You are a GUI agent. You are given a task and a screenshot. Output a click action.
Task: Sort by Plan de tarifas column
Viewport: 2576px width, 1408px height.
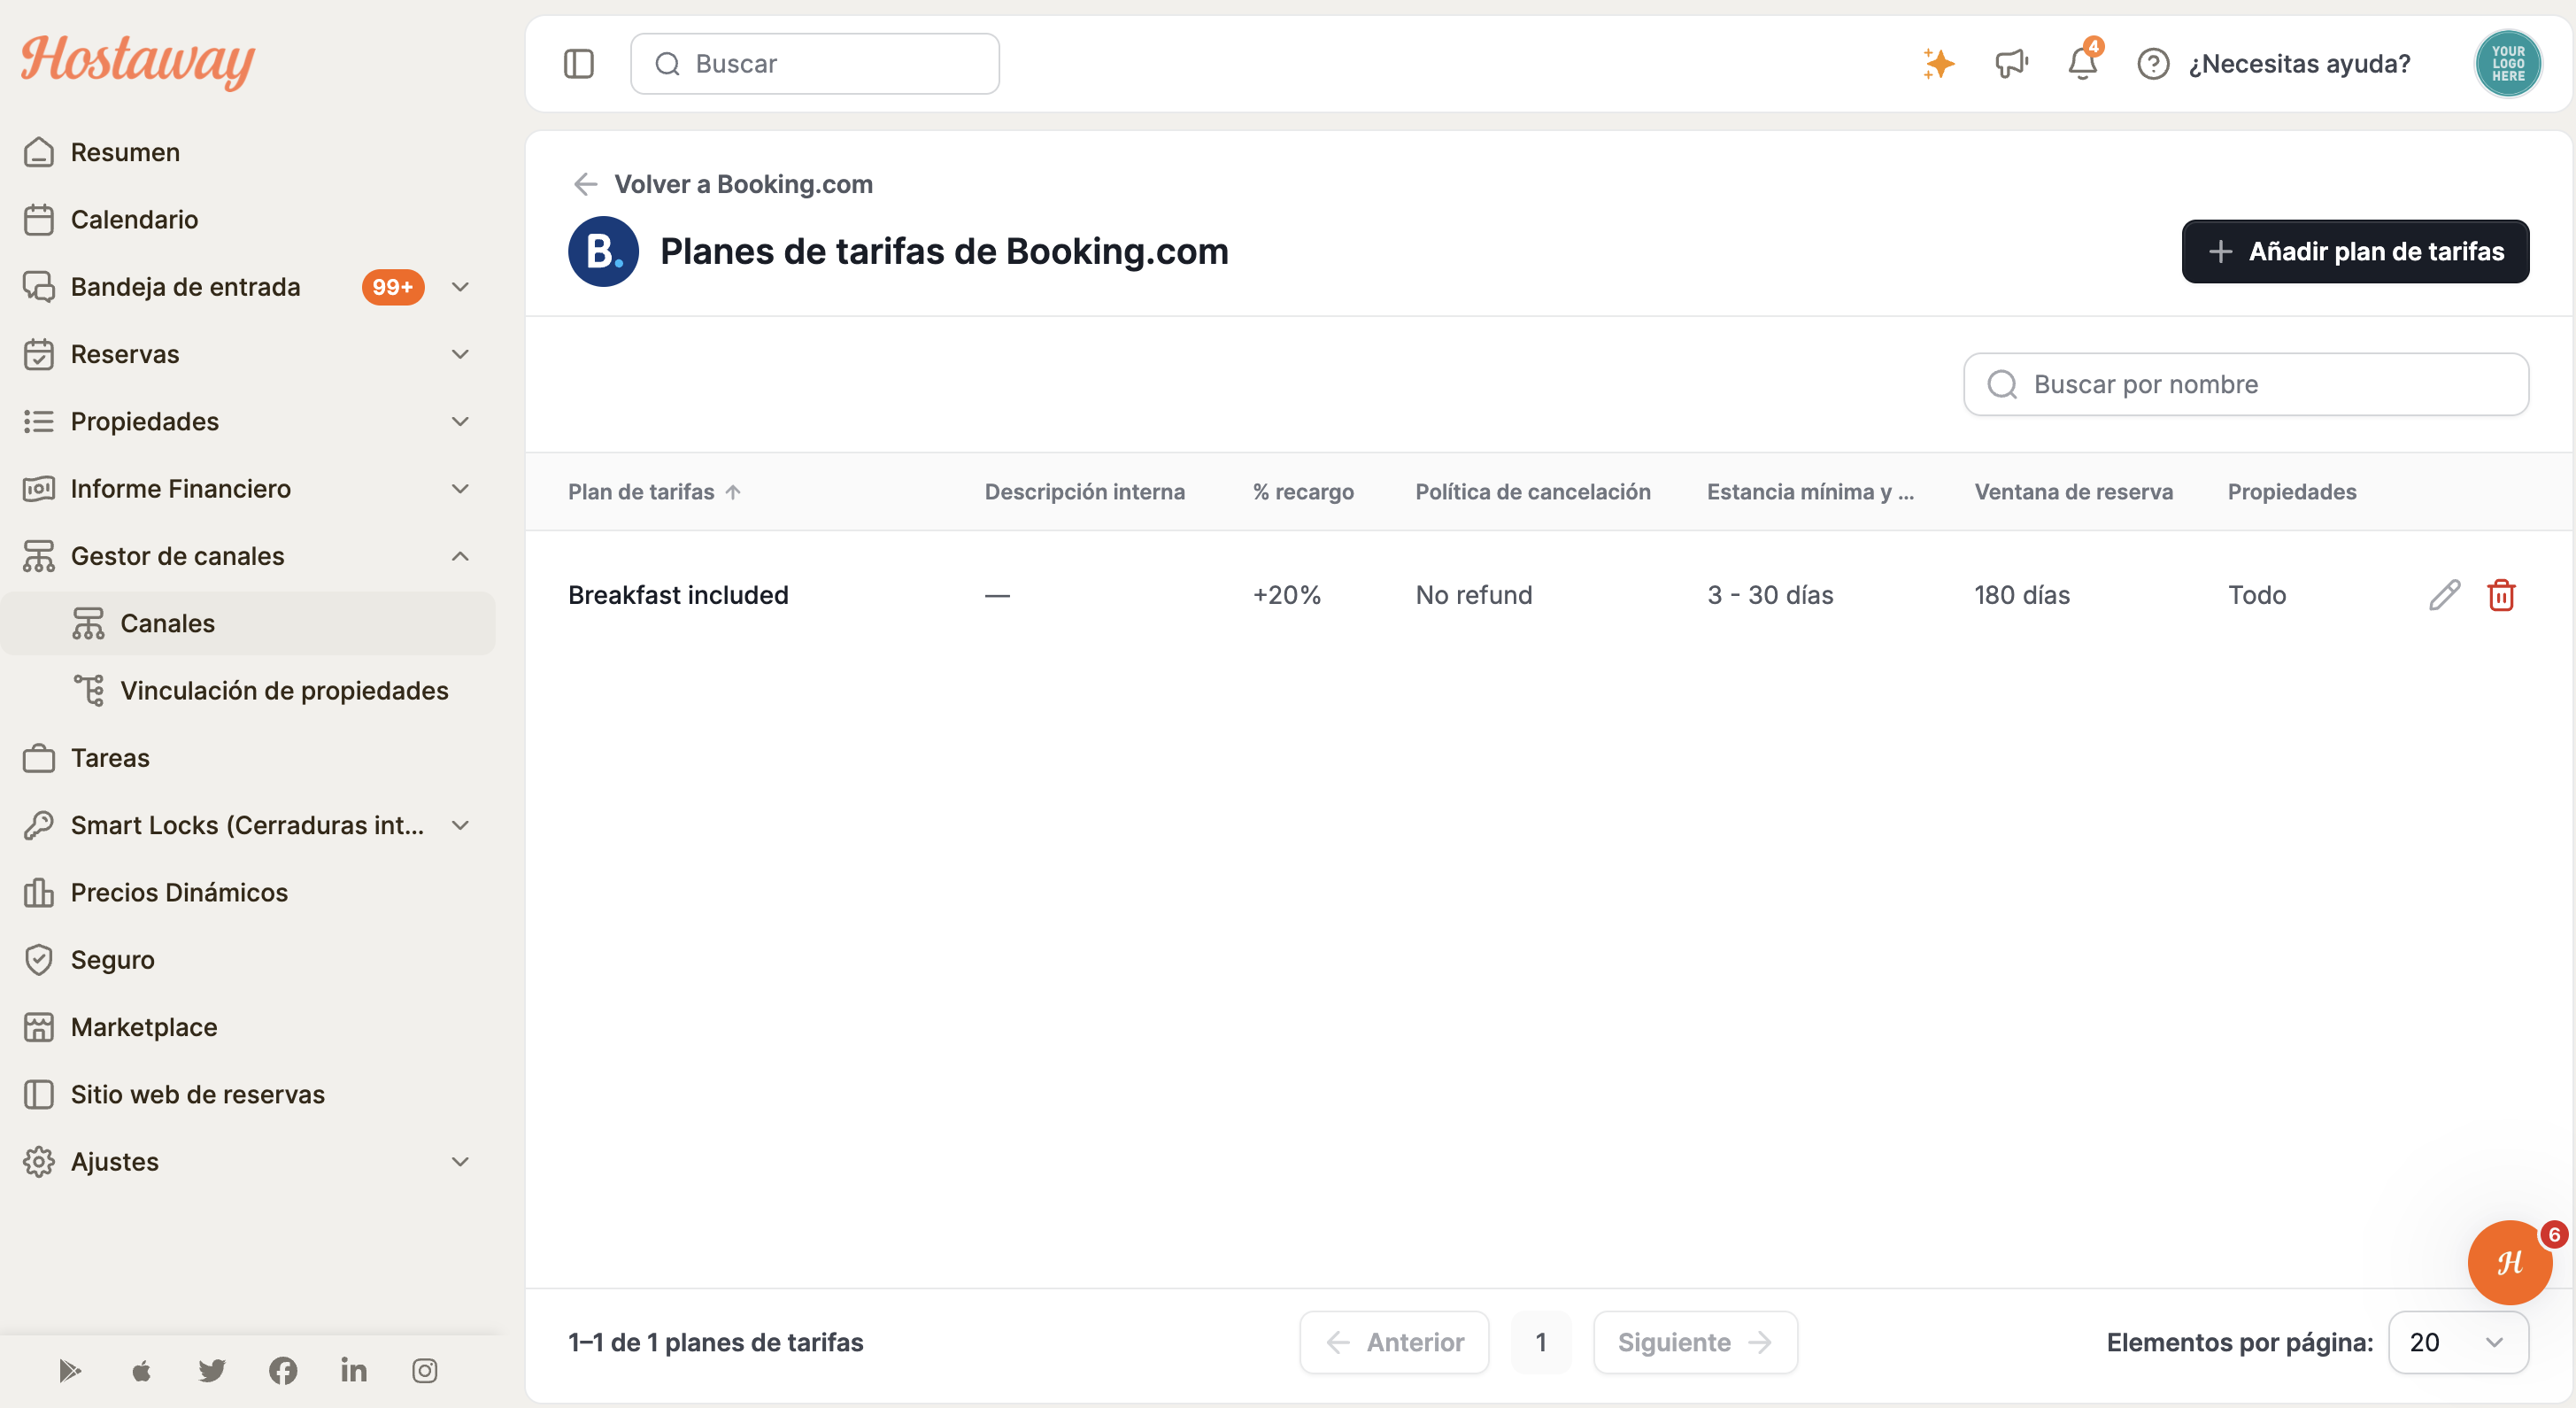click(654, 491)
